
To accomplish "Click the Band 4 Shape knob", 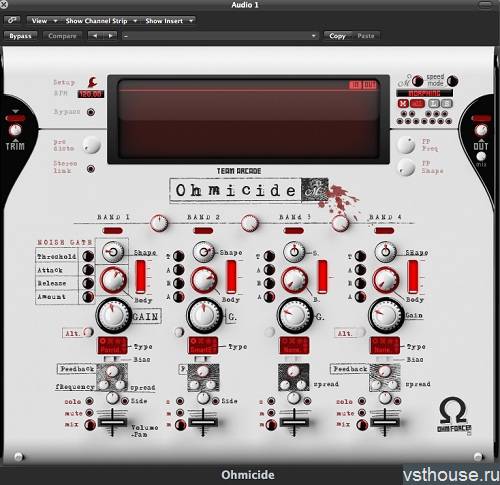I will click(385, 252).
